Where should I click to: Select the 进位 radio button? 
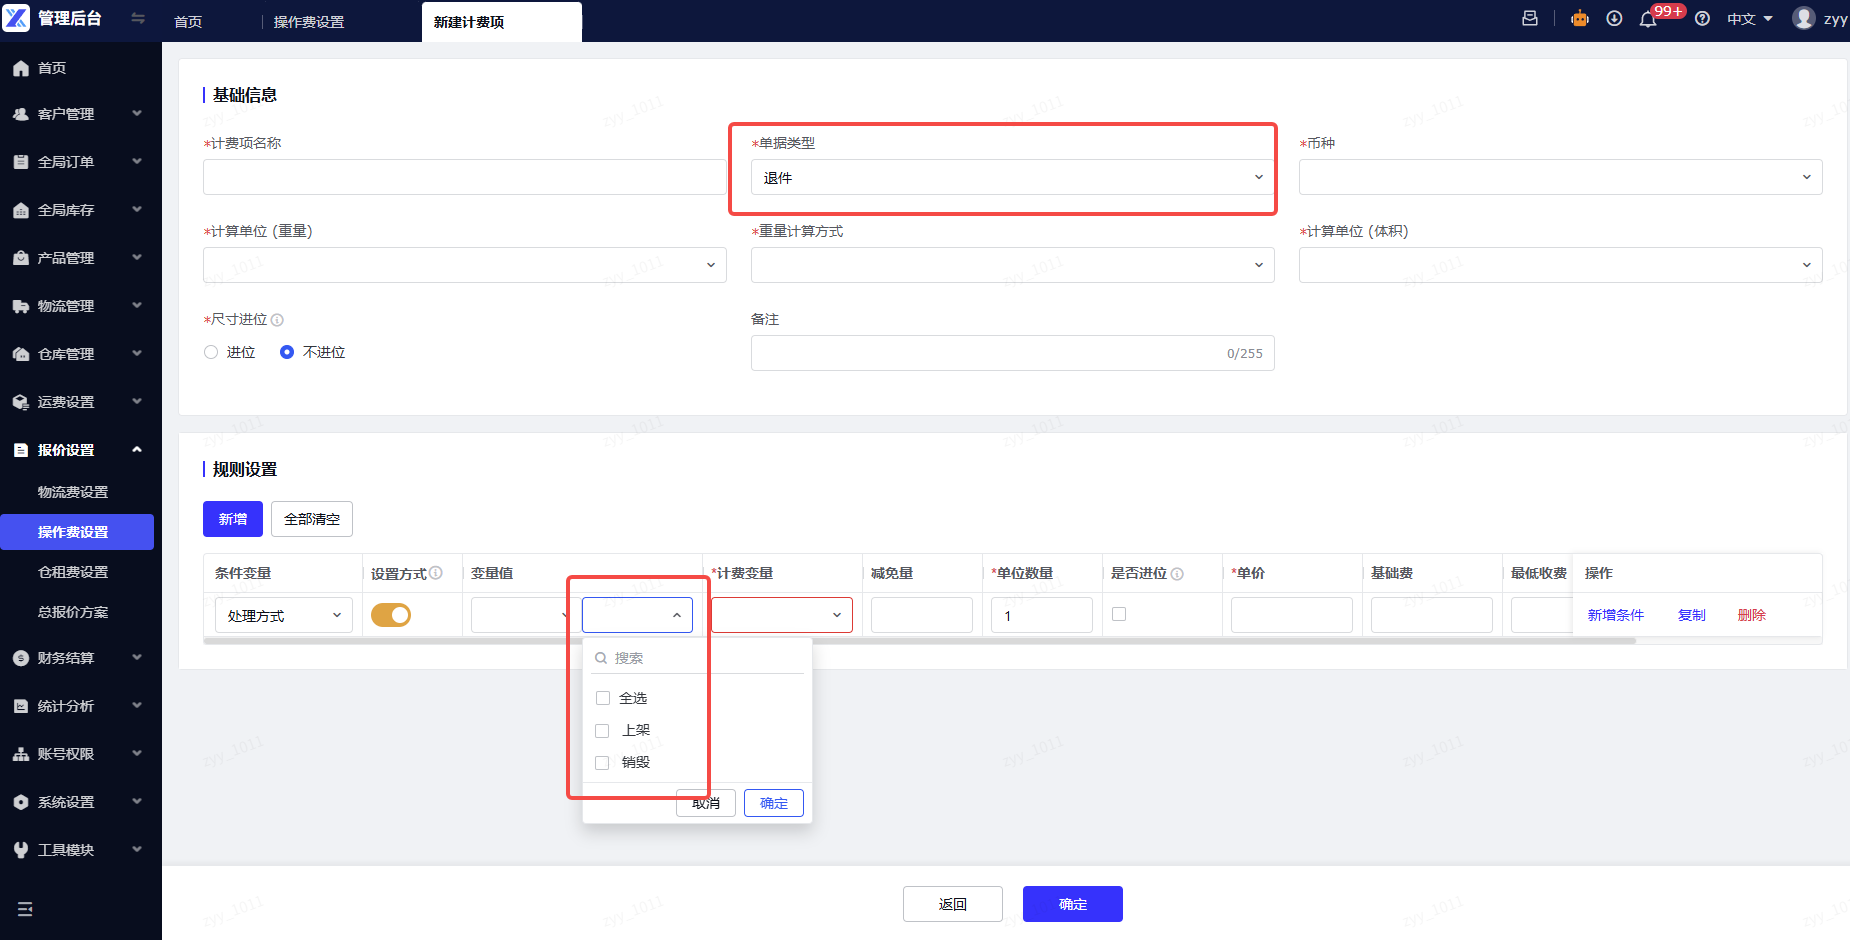pos(211,352)
